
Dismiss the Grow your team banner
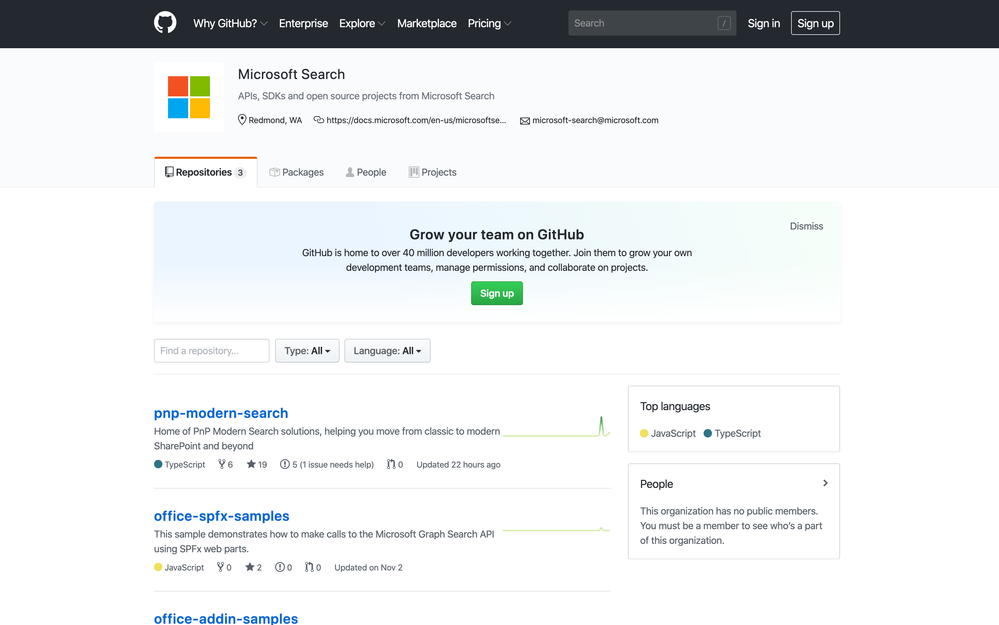807,226
